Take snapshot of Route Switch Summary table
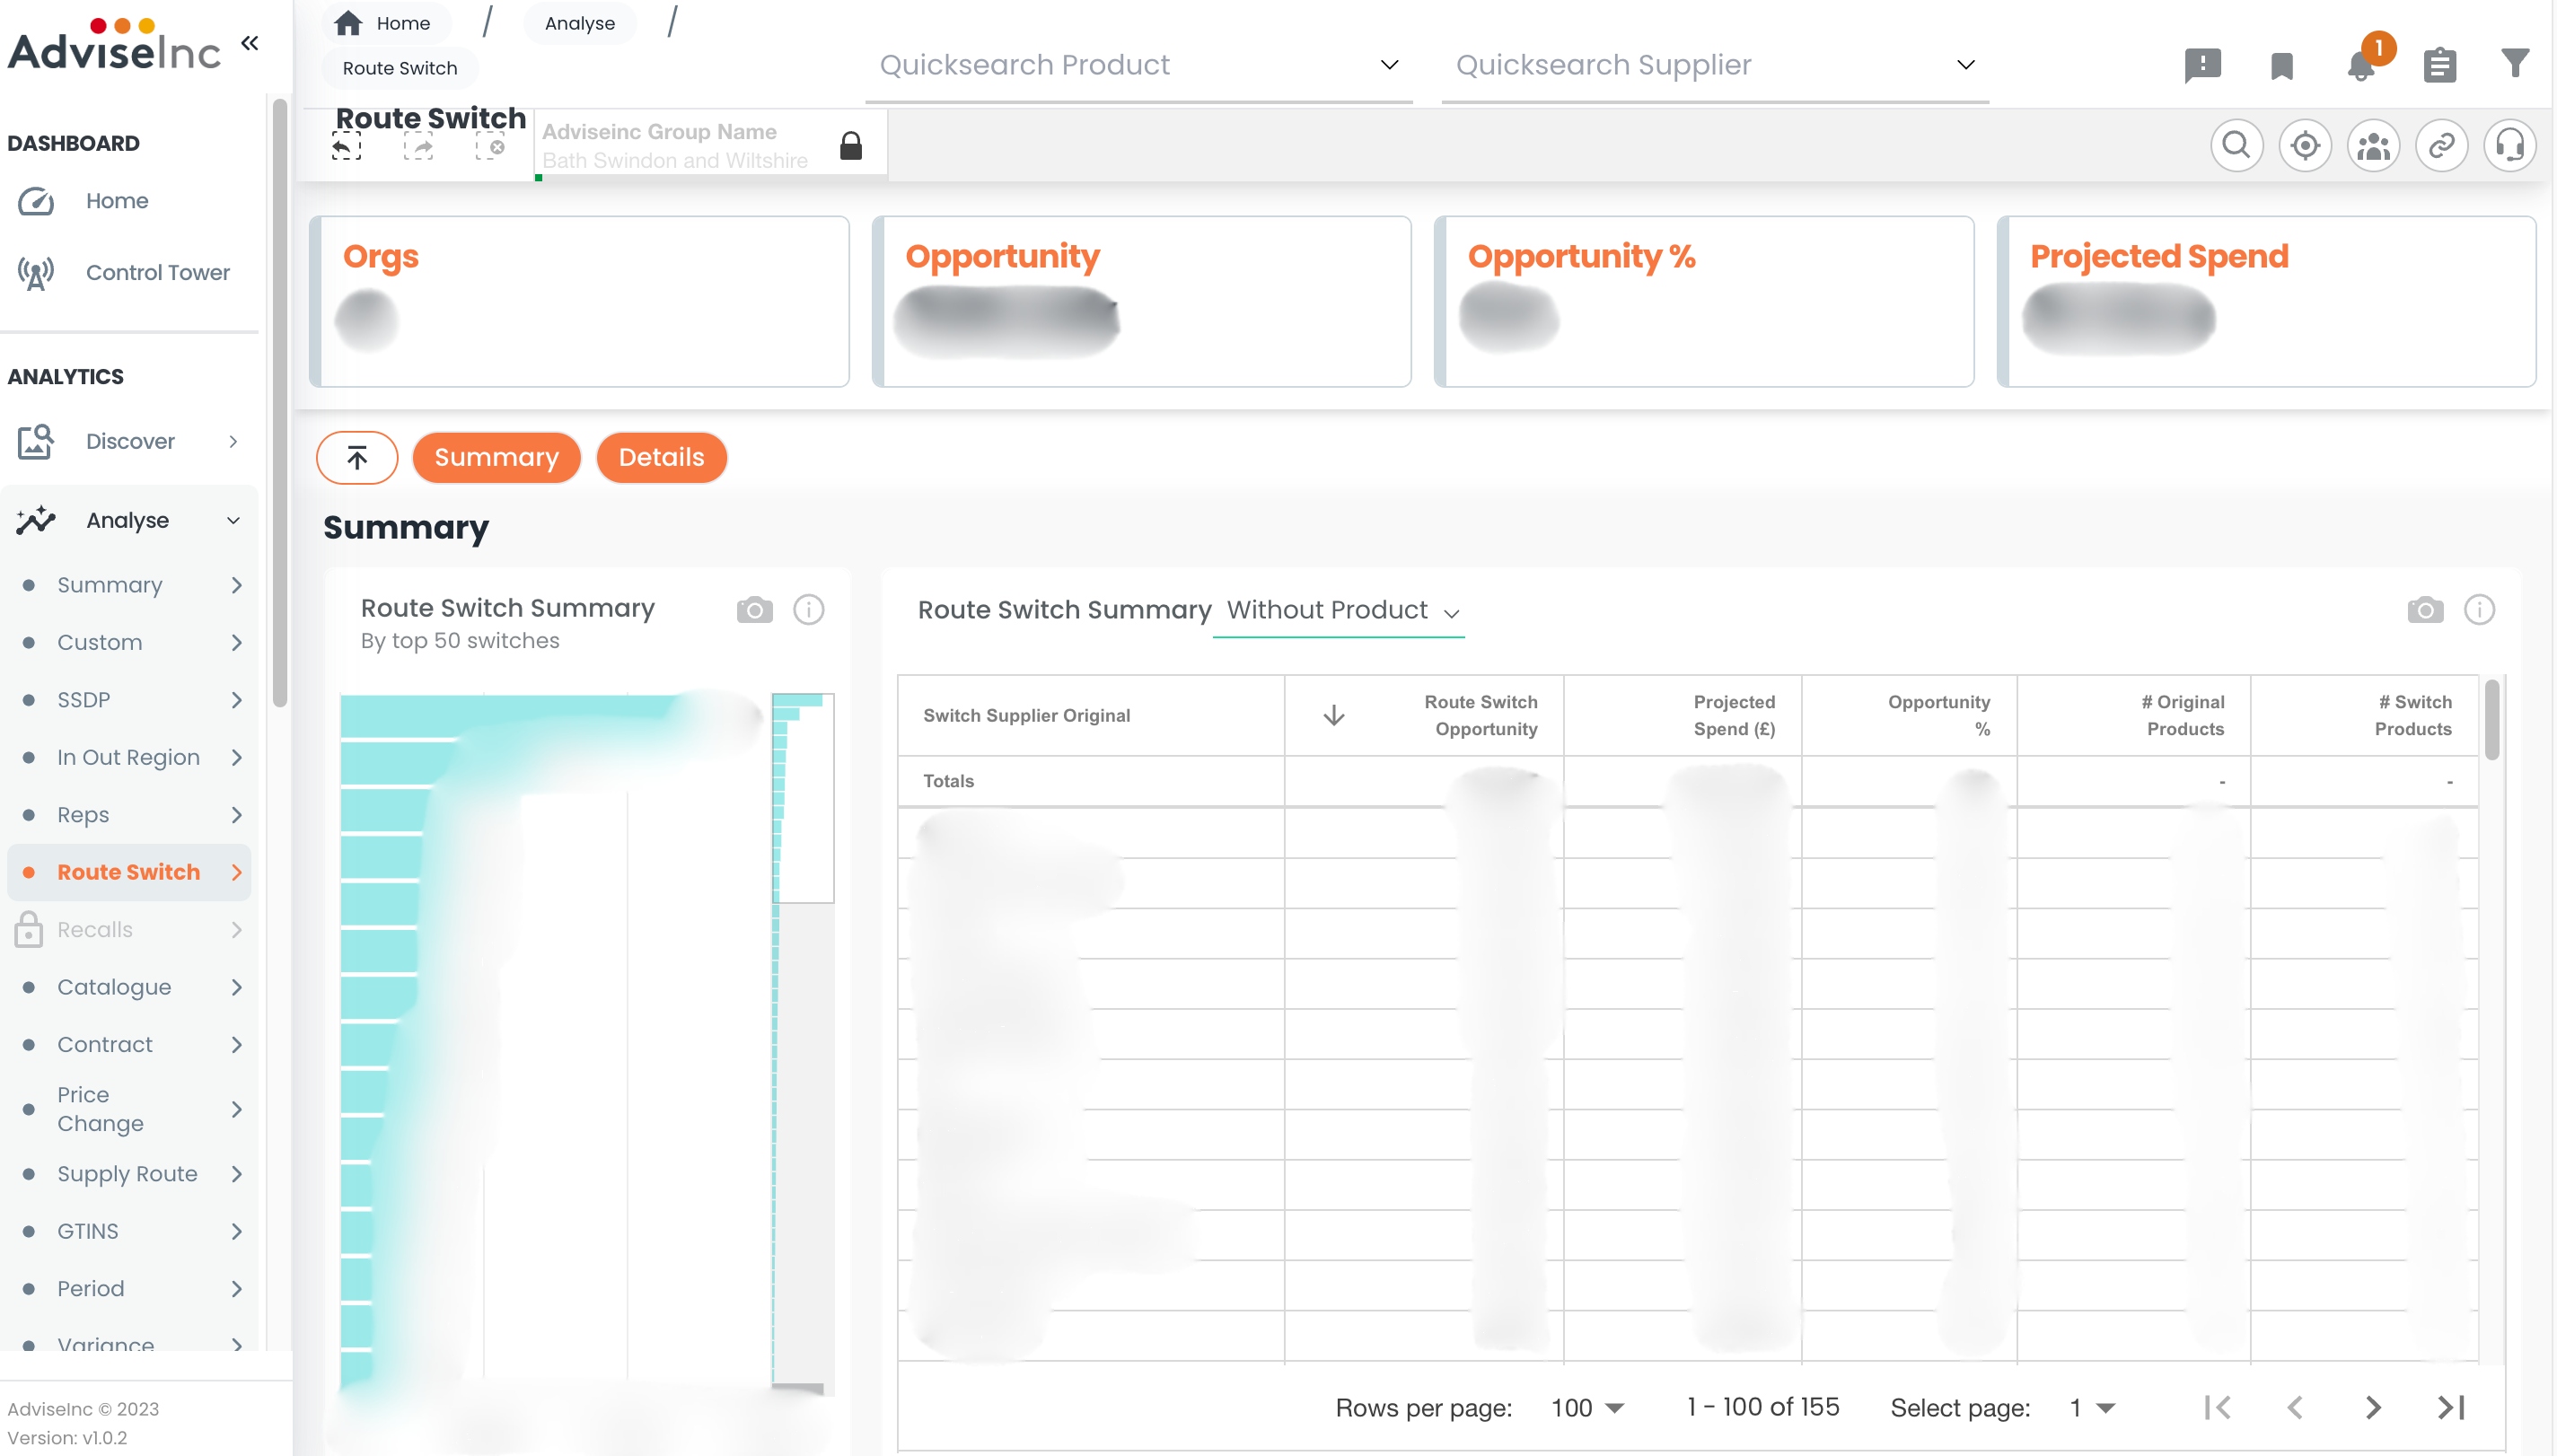The width and height of the screenshot is (2557, 1456). (2425, 610)
